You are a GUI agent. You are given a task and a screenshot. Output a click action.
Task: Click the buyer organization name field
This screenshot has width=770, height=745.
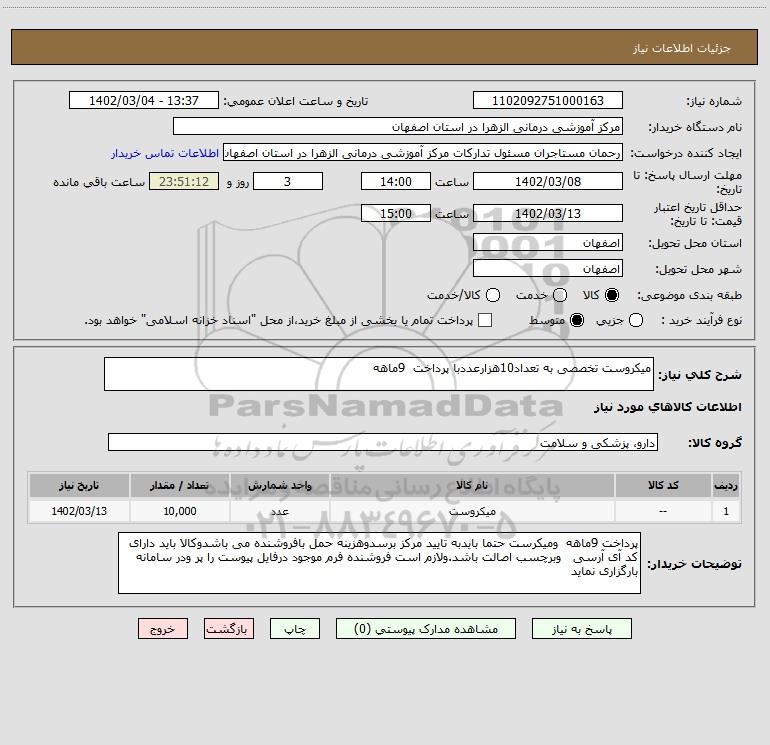pos(398,127)
